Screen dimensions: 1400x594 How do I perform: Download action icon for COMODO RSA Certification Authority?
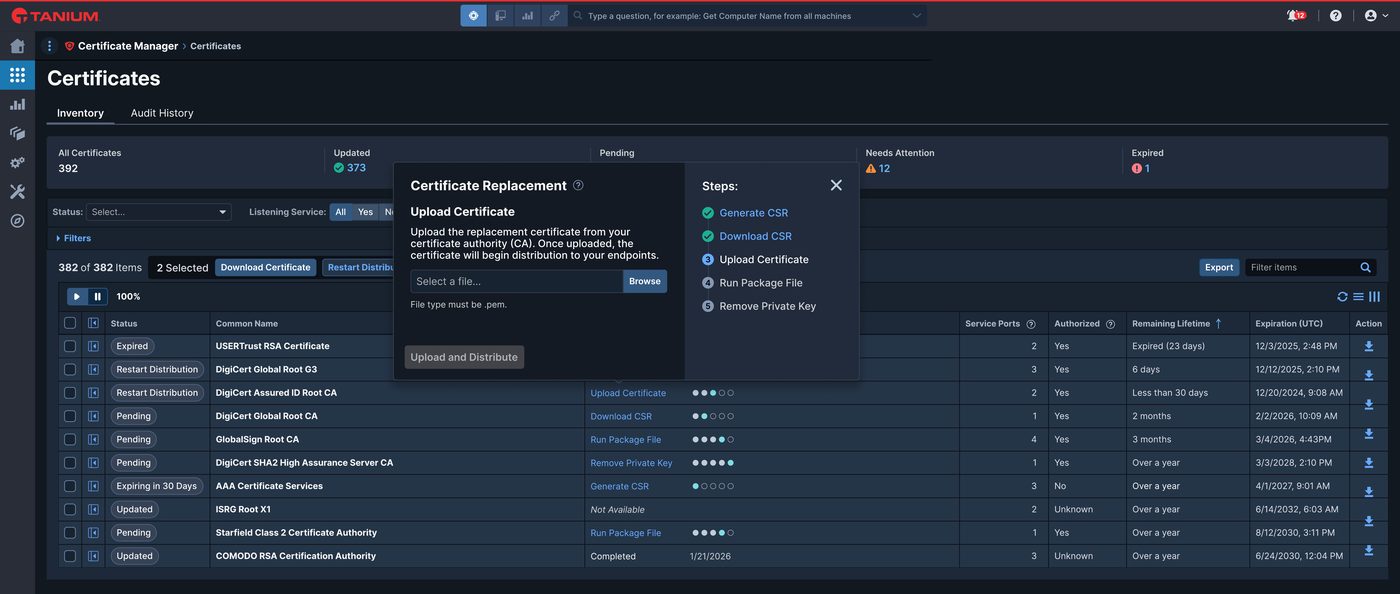pyautogui.click(x=1369, y=551)
